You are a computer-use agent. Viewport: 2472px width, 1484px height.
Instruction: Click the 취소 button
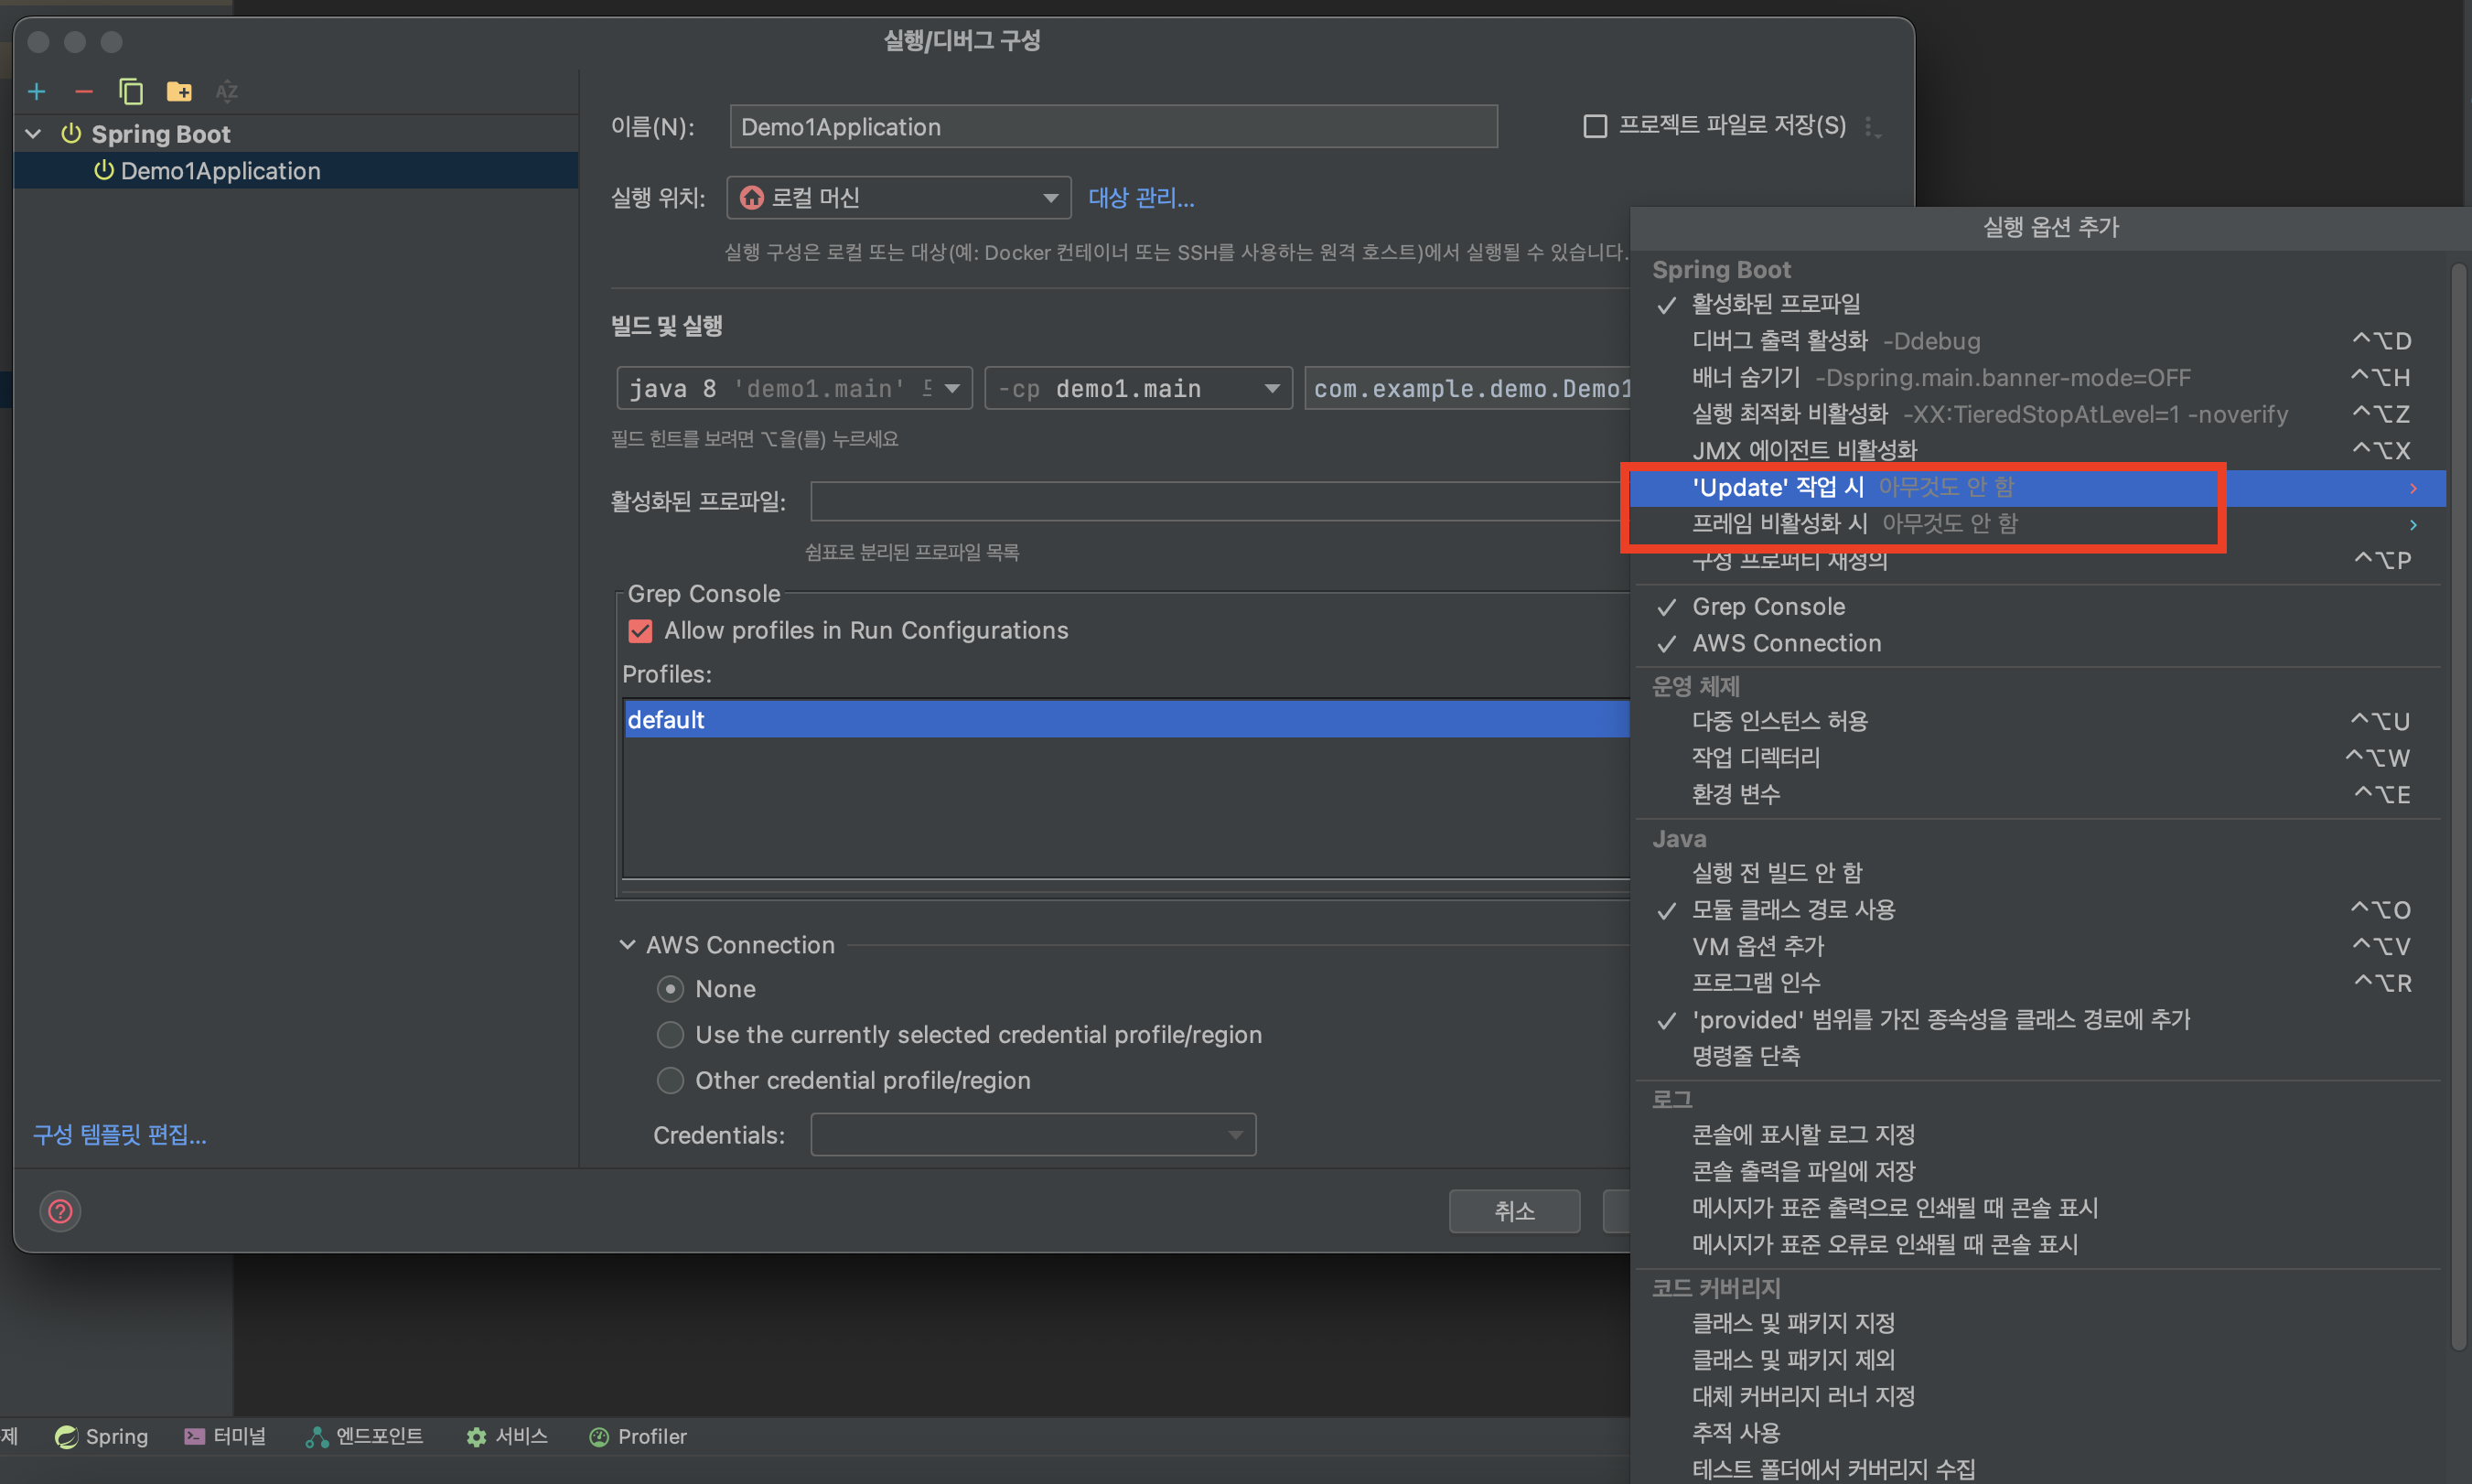[1513, 1211]
